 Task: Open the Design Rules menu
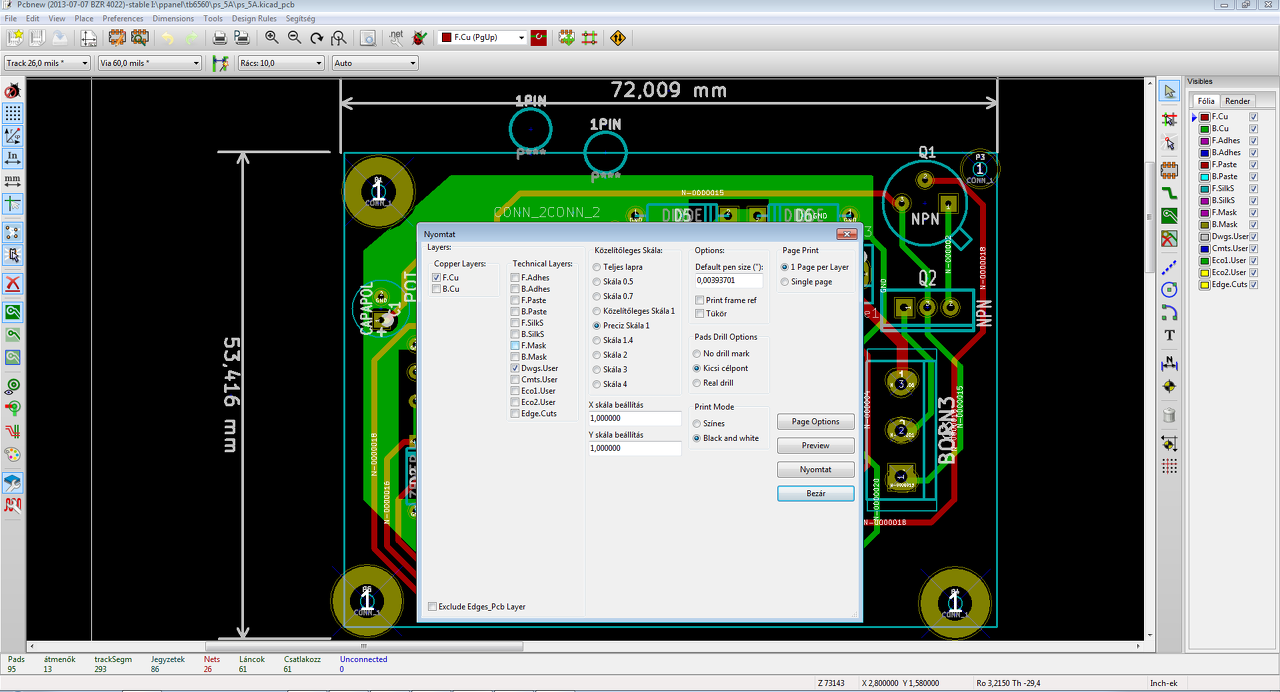[x=254, y=18]
